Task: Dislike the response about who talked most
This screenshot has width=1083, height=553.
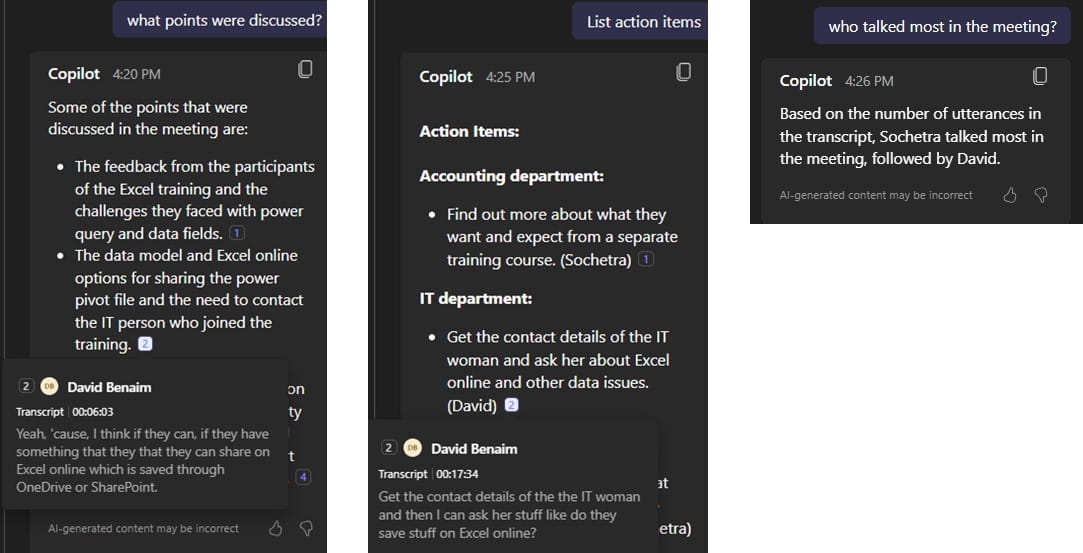Action: (x=1040, y=195)
